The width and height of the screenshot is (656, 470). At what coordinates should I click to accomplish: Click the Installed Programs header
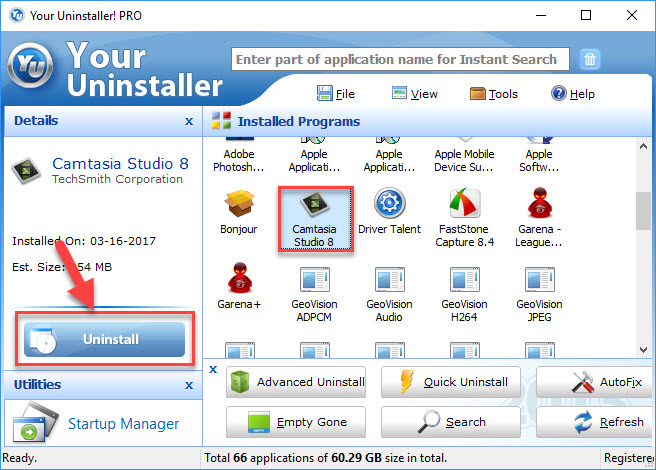pyautogui.click(x=299, y=121)
